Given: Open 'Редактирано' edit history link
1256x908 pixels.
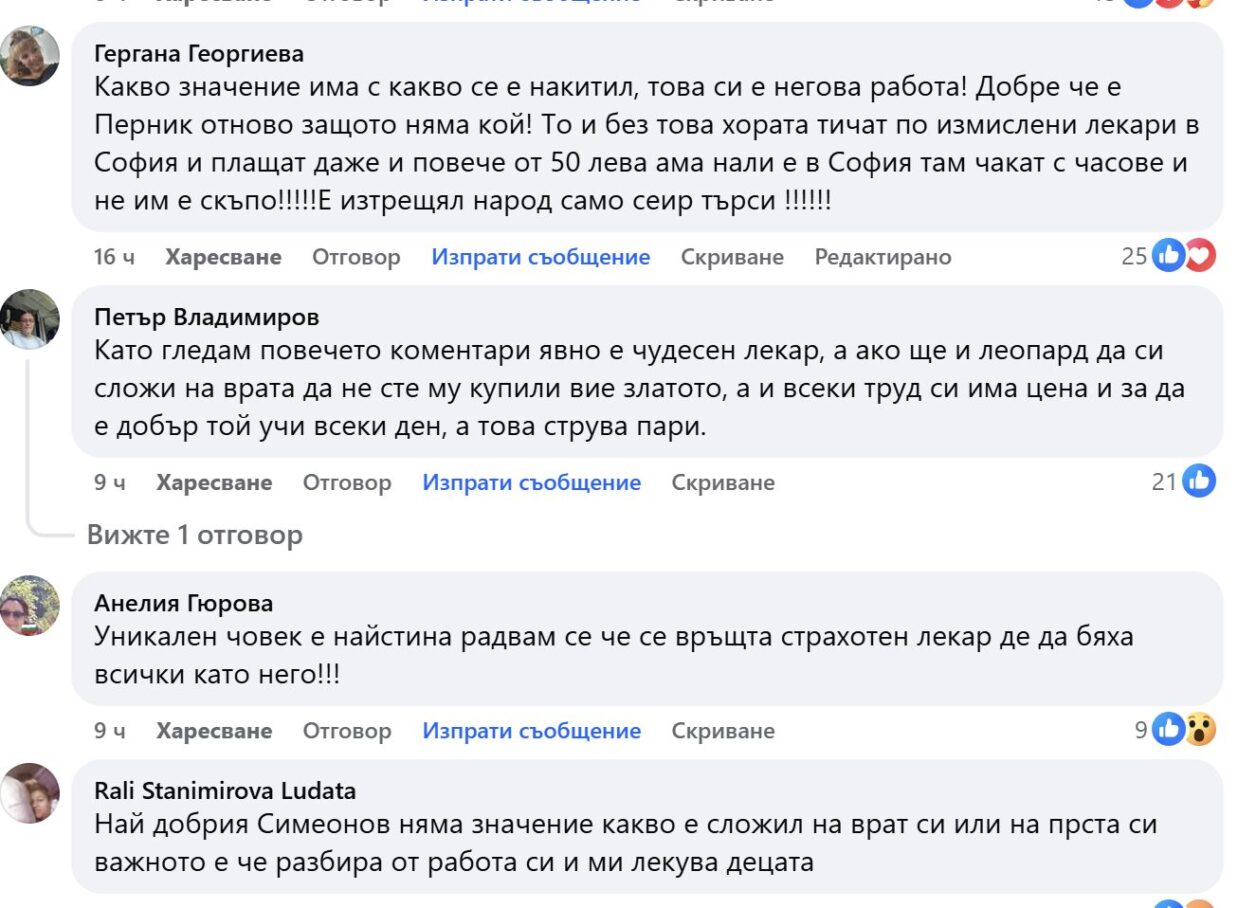Looking at the screenshot, I should point(883,257).
